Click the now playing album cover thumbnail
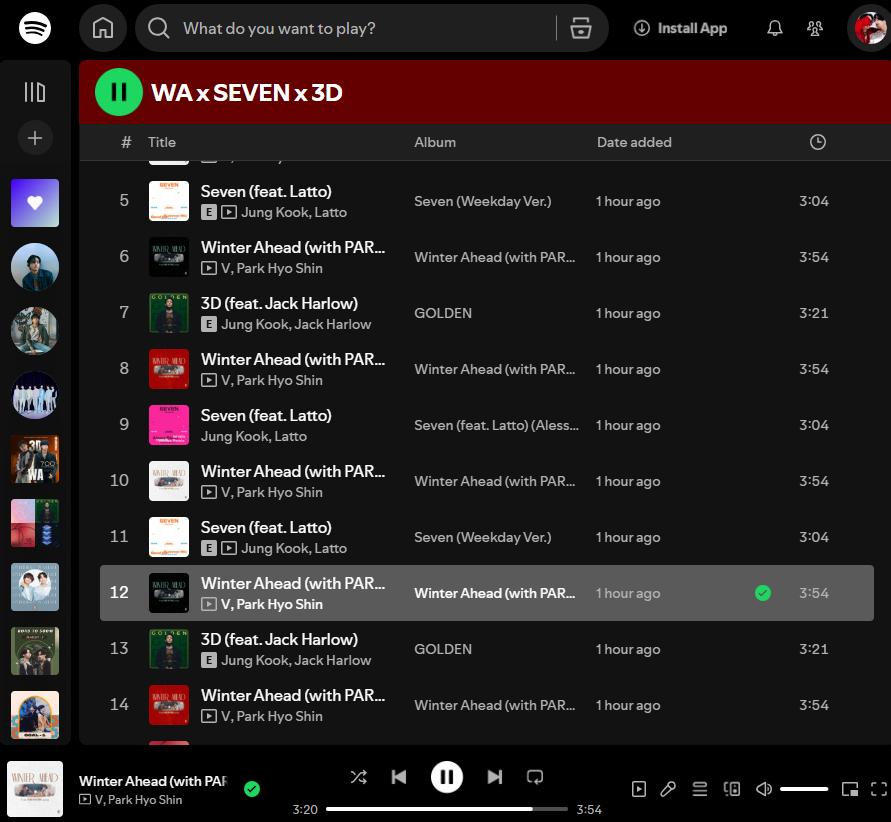This screenshot has width=891, height=822. tap(35, 788)
